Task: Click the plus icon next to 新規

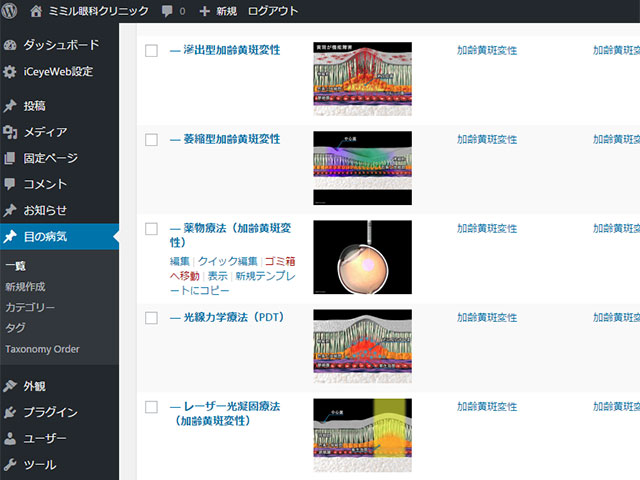Action: pyautogui.click(x=204, y=11)
